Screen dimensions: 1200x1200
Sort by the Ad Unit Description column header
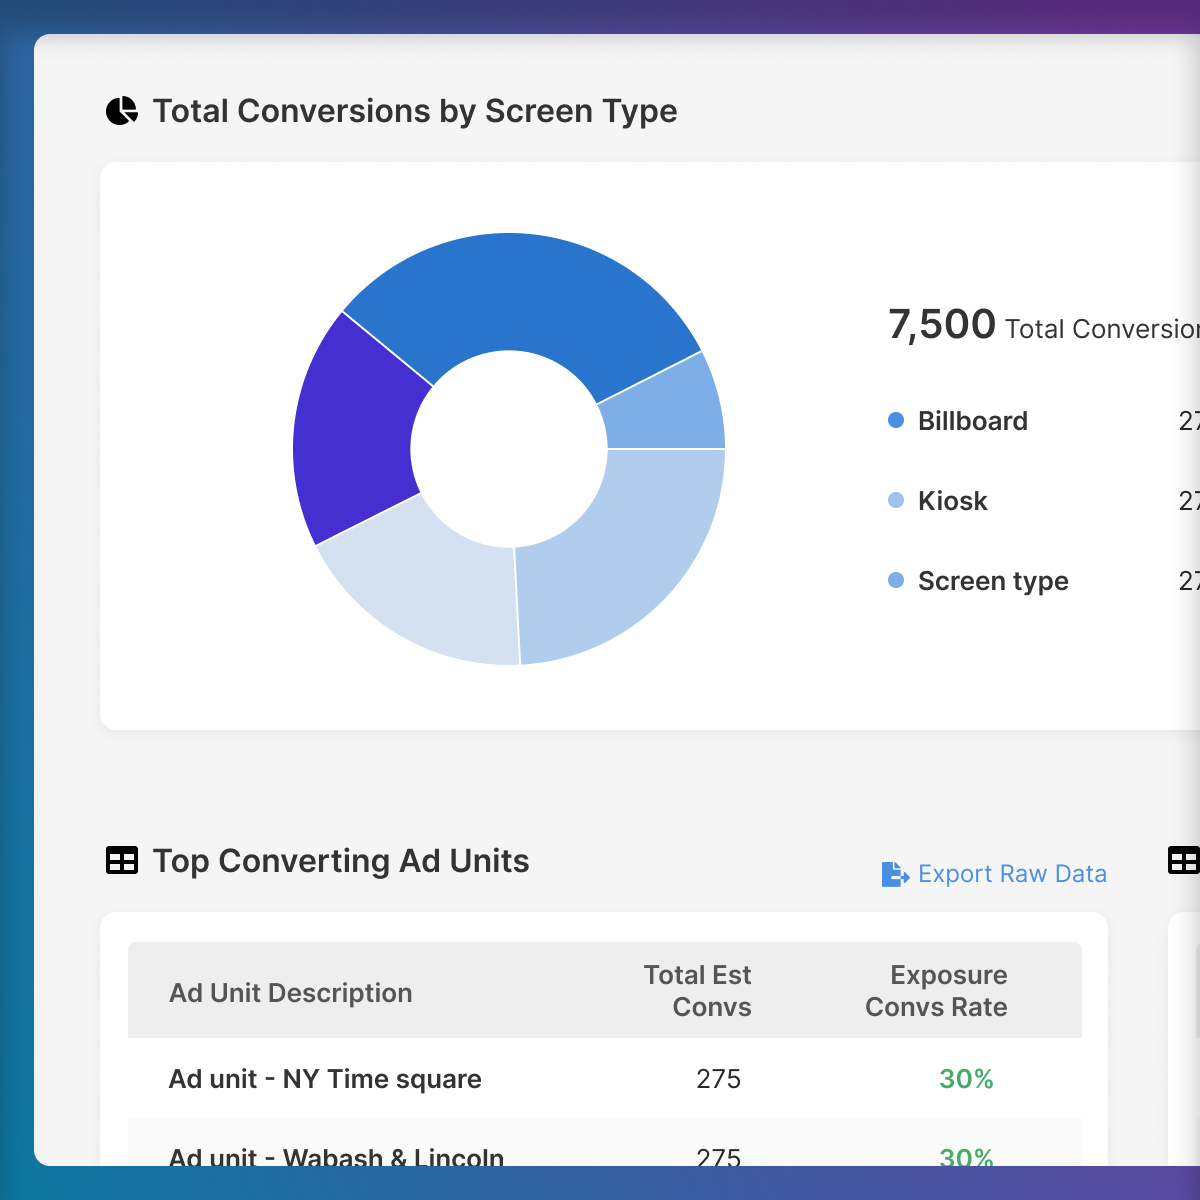coord(290,993)
